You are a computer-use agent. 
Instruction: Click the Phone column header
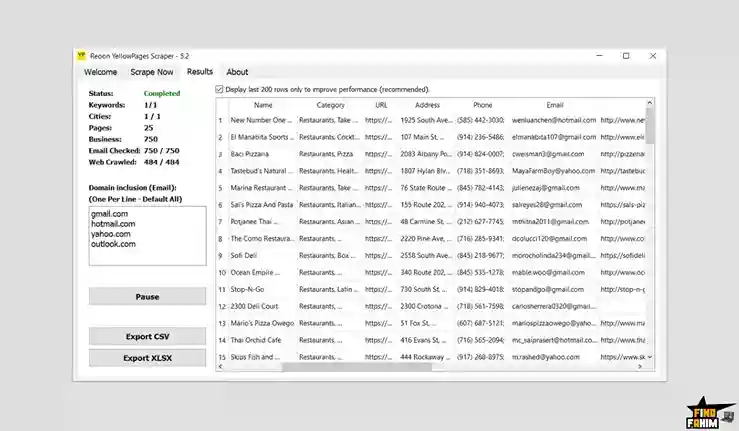point(483,105)
